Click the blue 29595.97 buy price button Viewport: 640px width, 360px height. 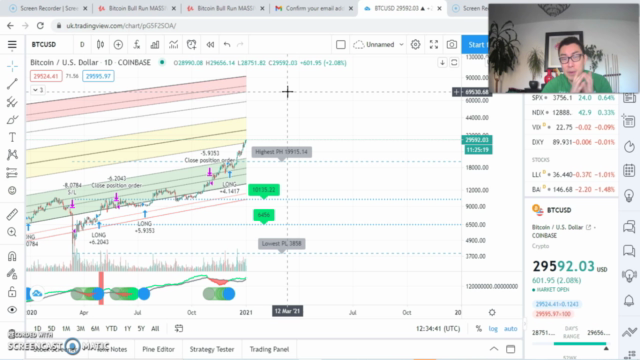(x=98, y=76)
